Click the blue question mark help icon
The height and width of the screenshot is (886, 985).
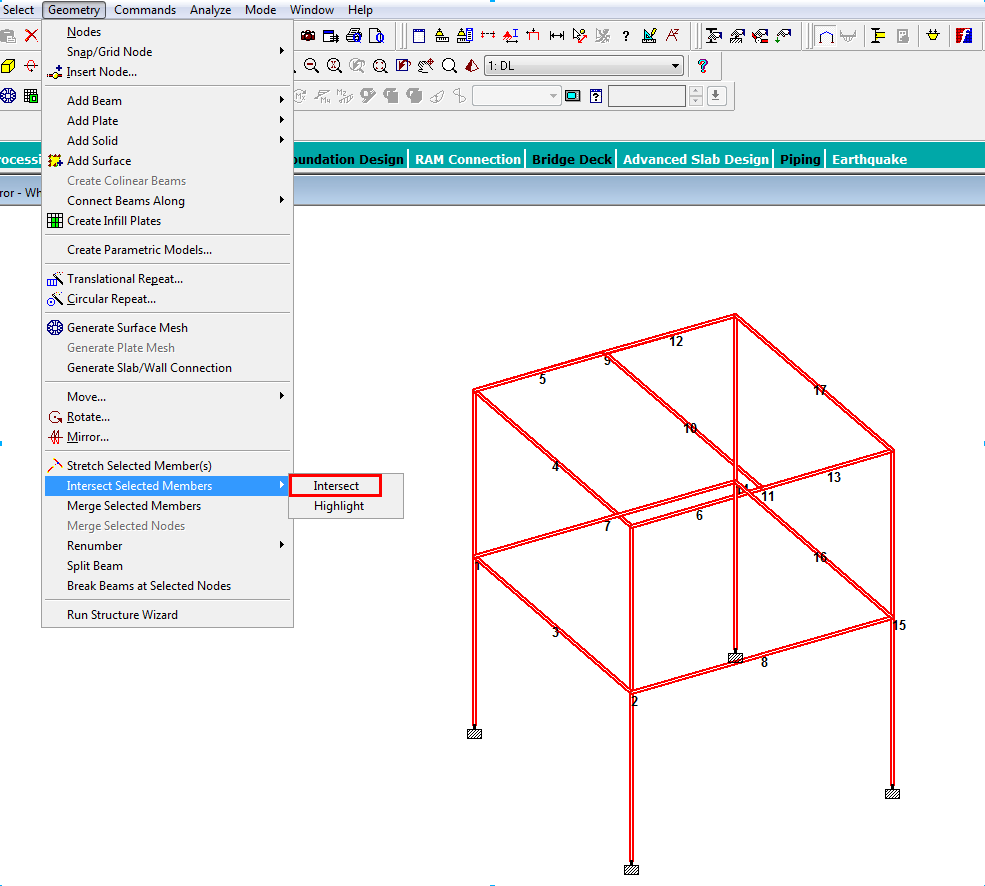(x=703, y=66)
